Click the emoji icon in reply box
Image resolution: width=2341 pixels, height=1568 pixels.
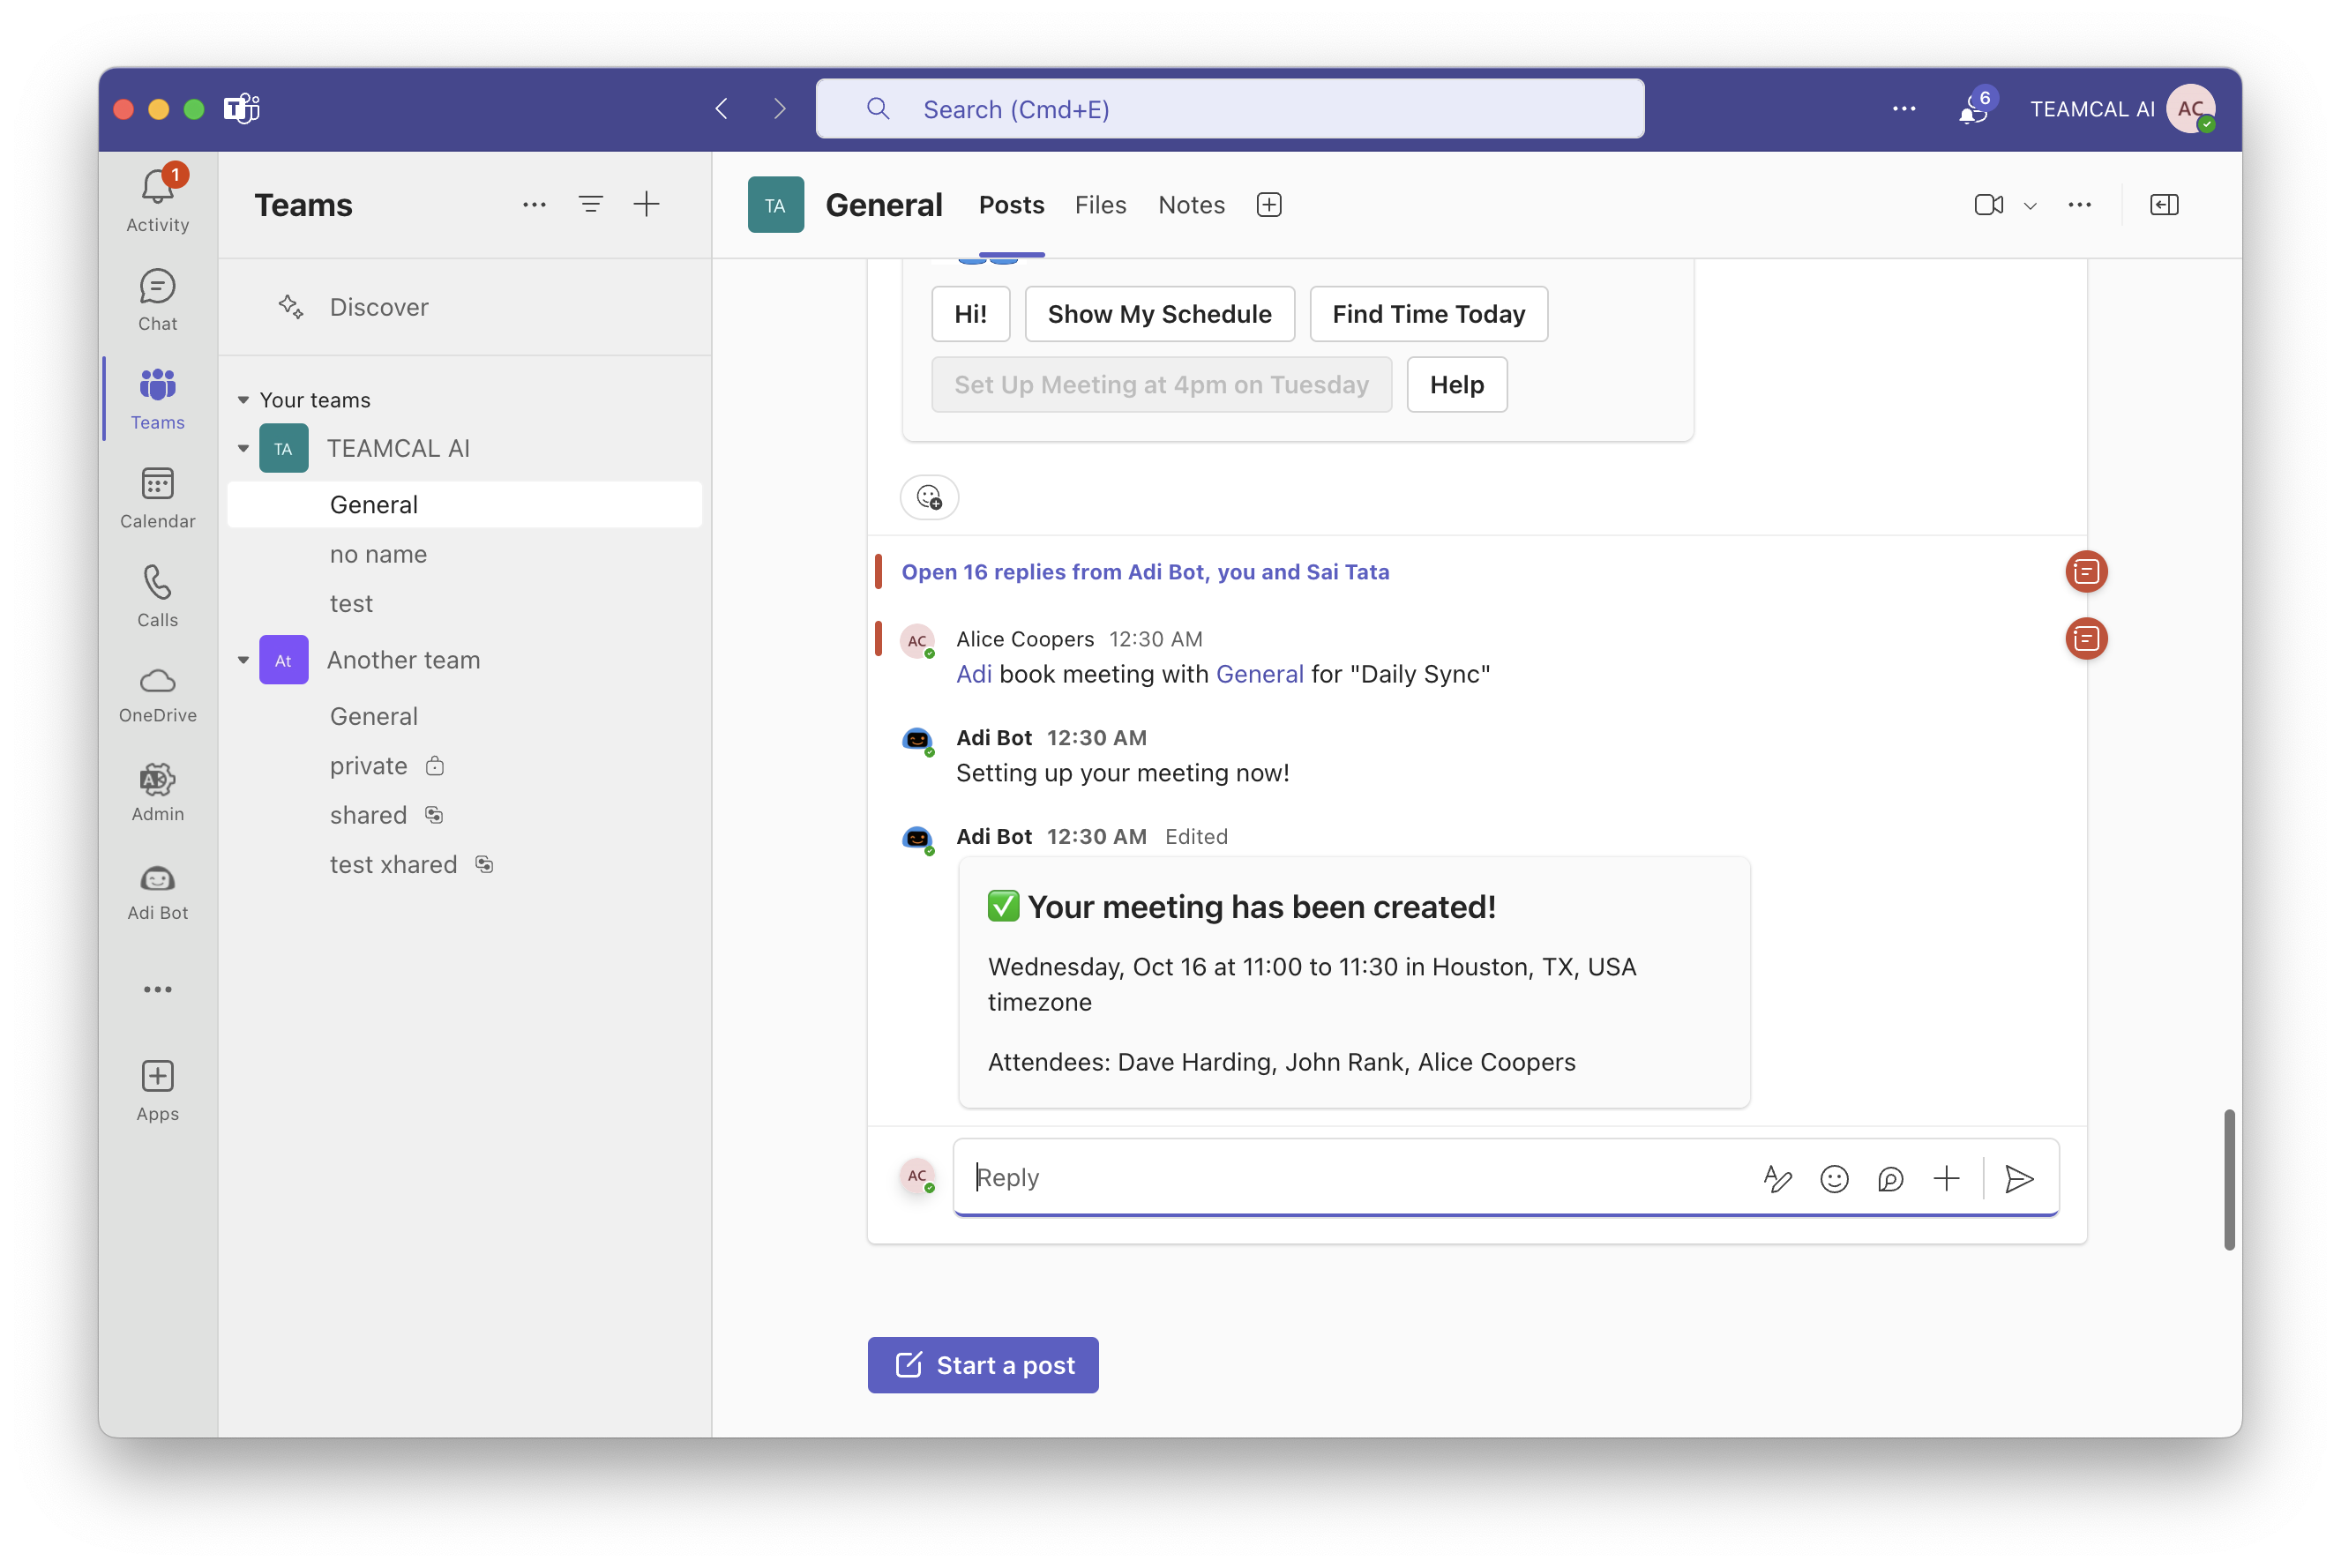click(x=1833, y=1179)
